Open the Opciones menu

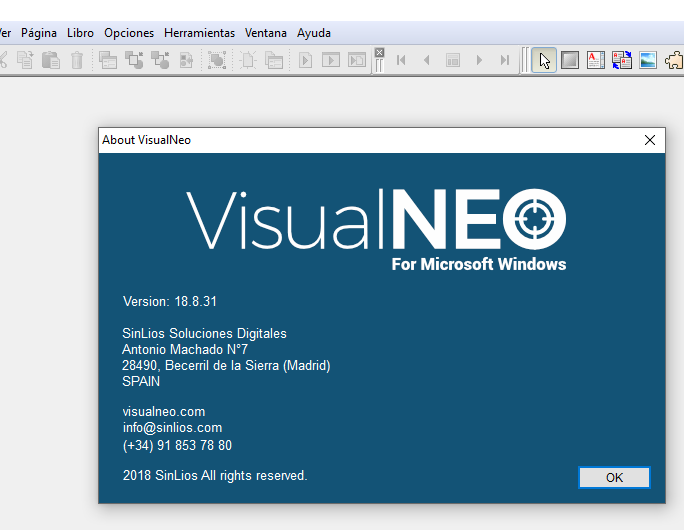pos(129,33)
